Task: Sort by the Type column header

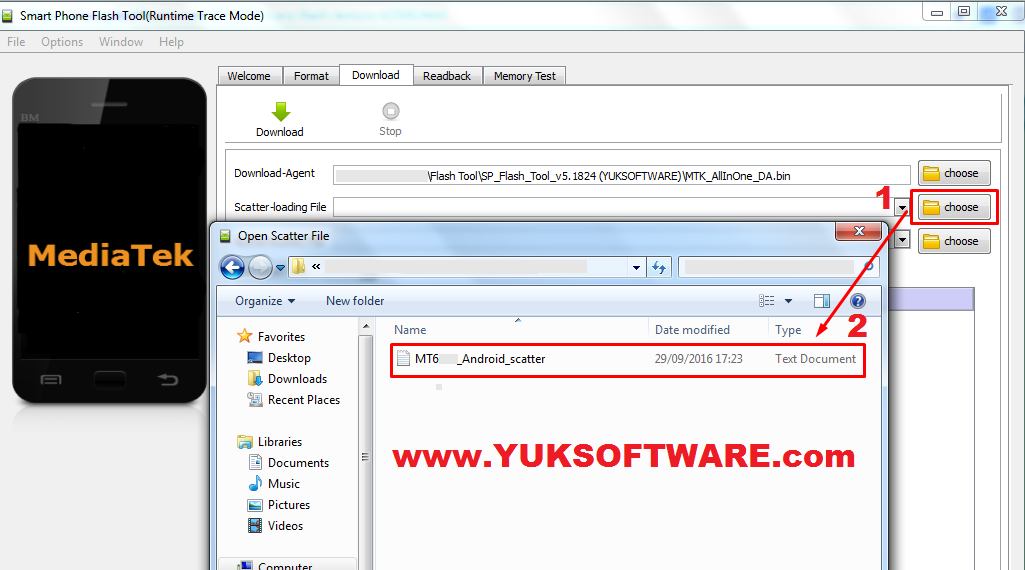Action: point(788,330)
